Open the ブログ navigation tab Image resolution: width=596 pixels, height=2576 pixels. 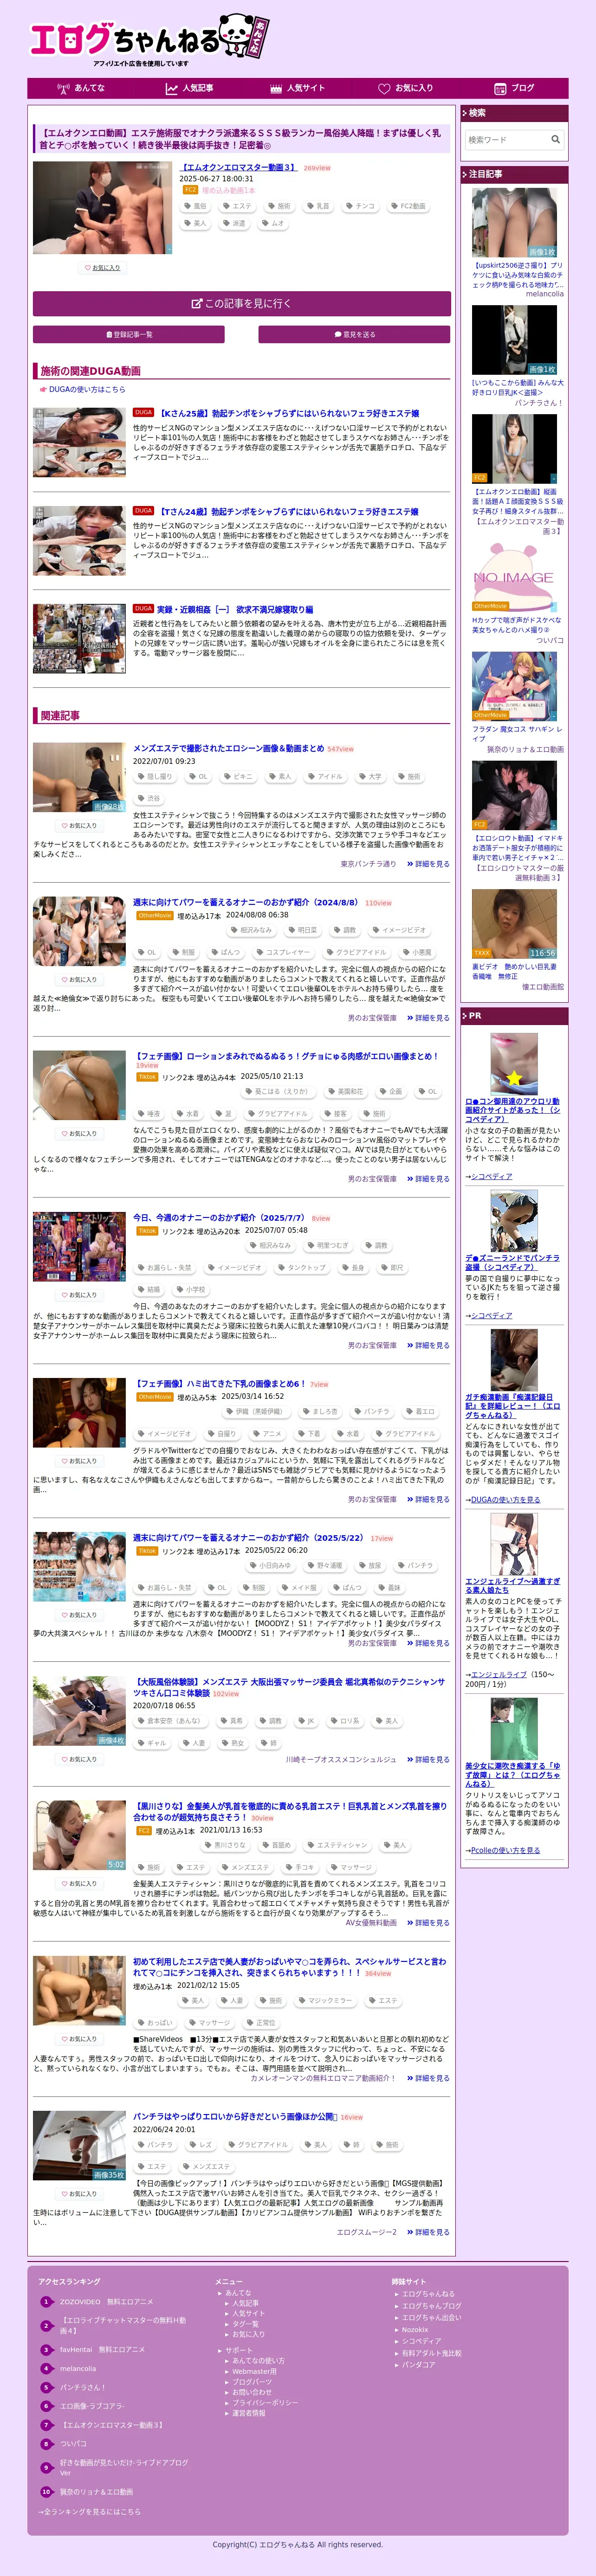point(514,88)
